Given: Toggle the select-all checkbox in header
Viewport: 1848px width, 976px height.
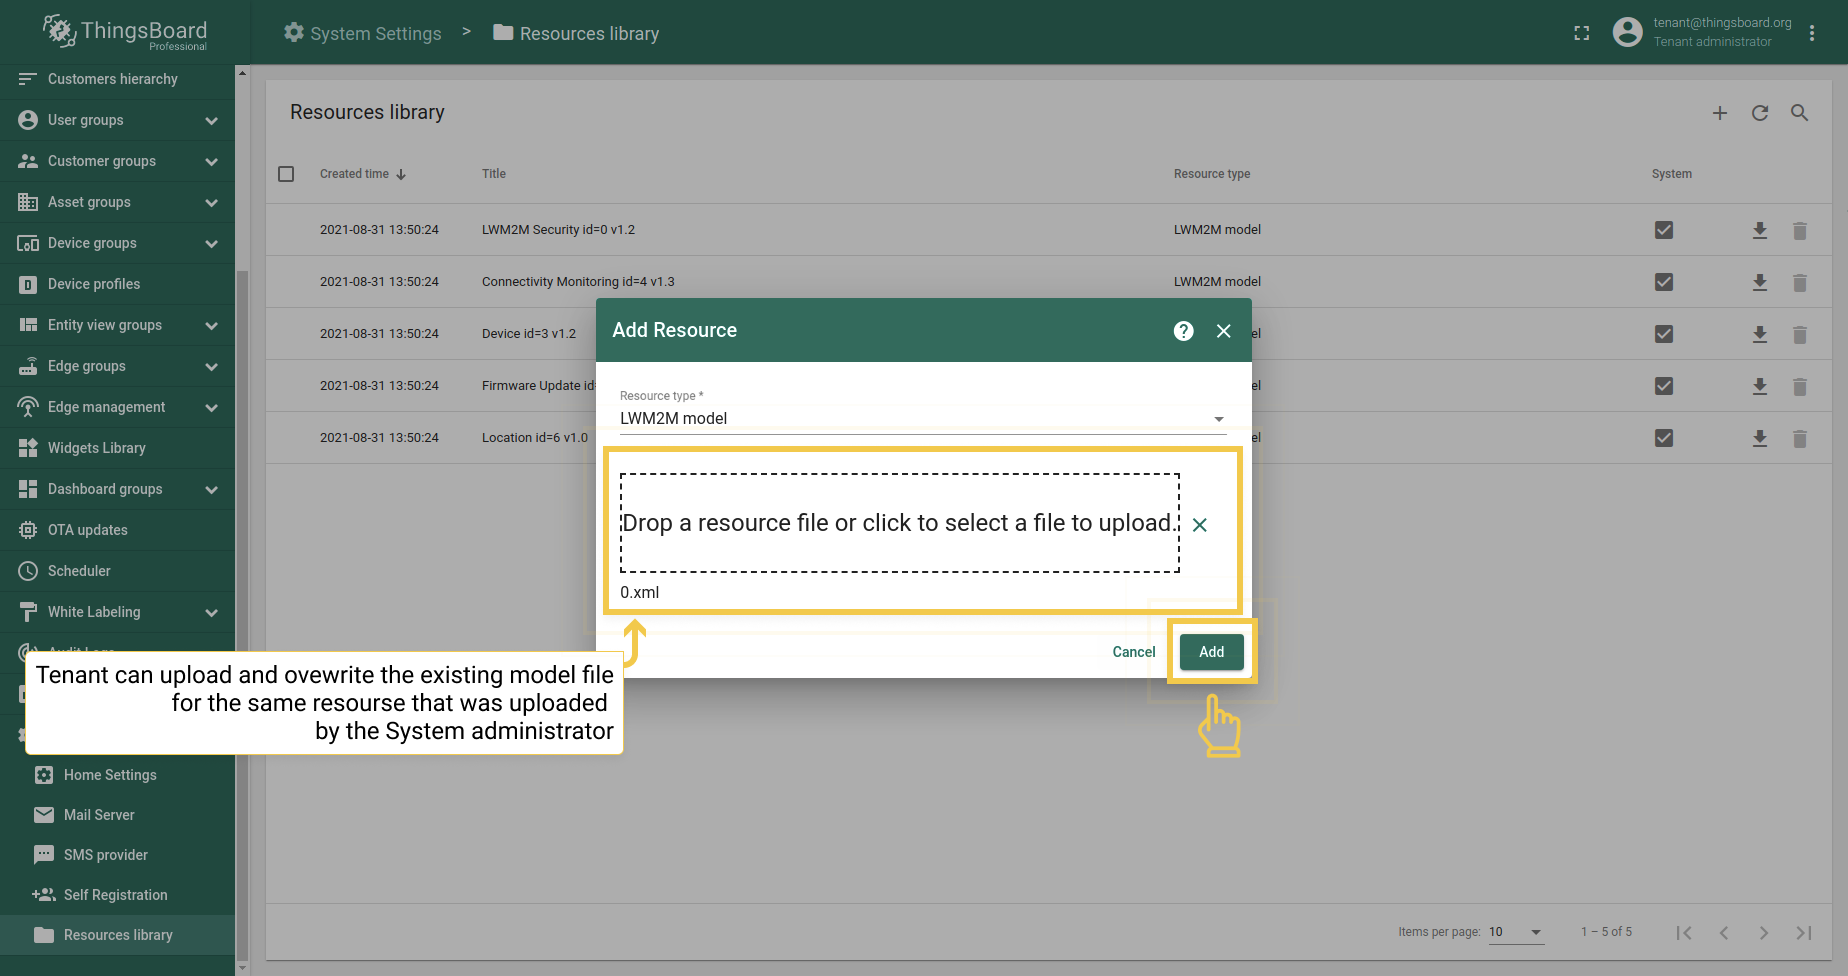Looking at the screenshot, I should 286,174.
